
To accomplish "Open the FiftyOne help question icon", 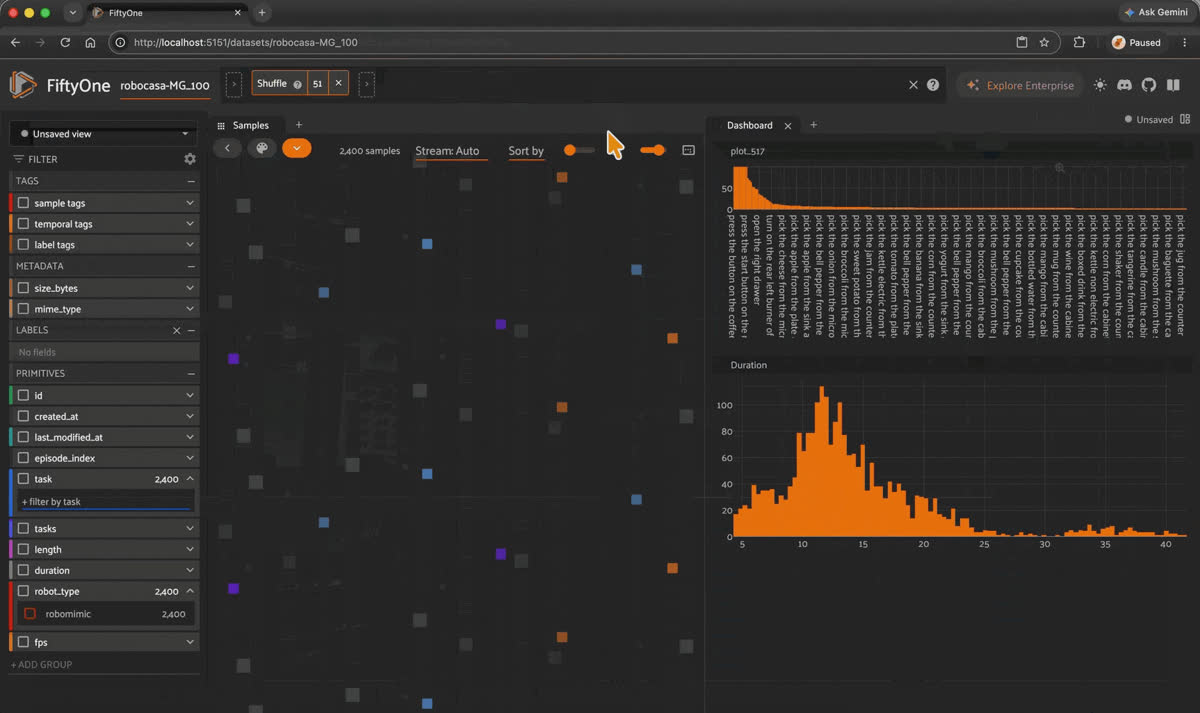I will point(933,85).
